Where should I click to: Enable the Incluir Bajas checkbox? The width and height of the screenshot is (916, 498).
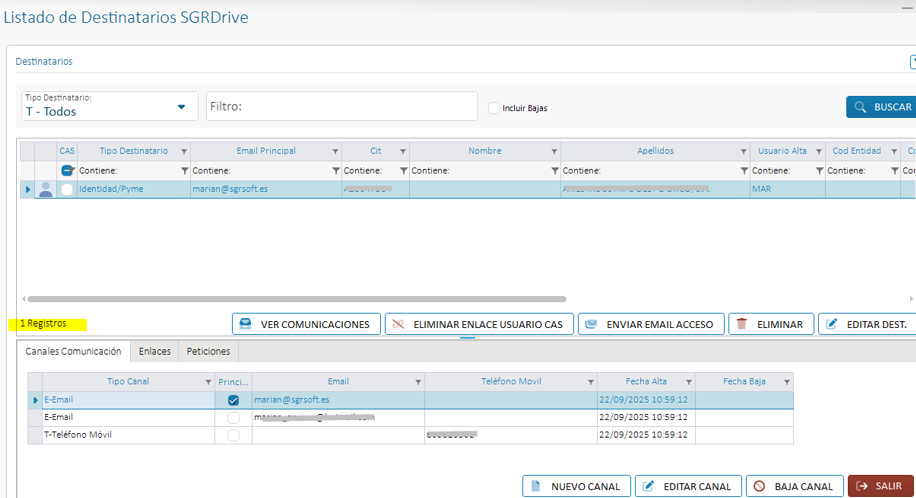(x=494, y=108)
